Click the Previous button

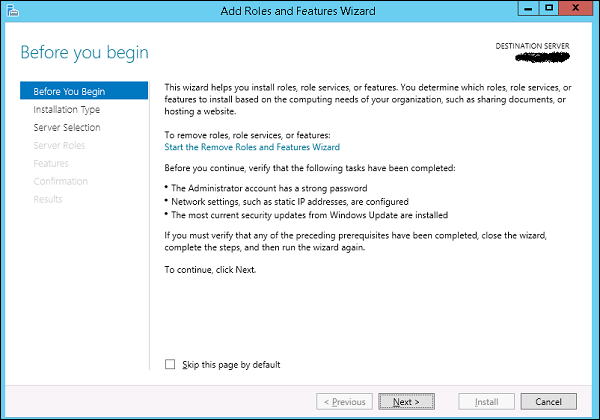341,402
